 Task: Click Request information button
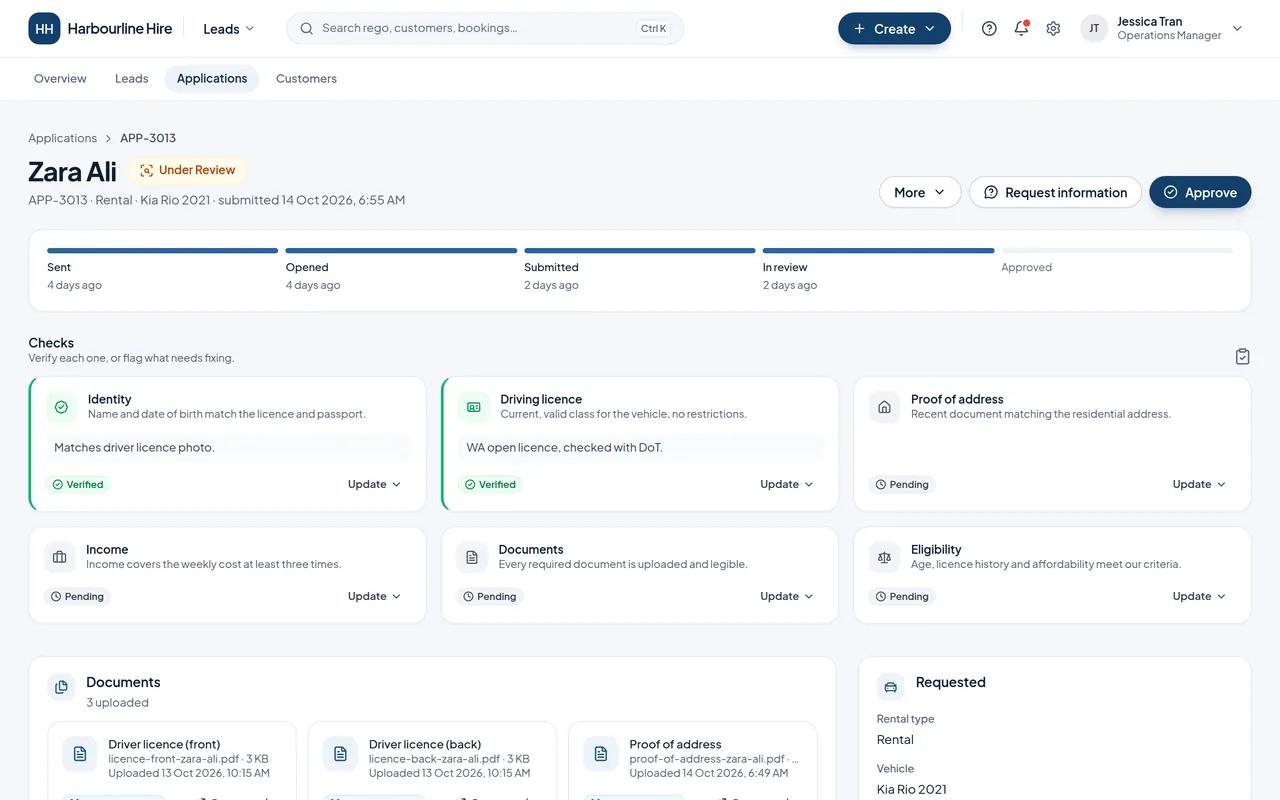[x=1055, y=192]
